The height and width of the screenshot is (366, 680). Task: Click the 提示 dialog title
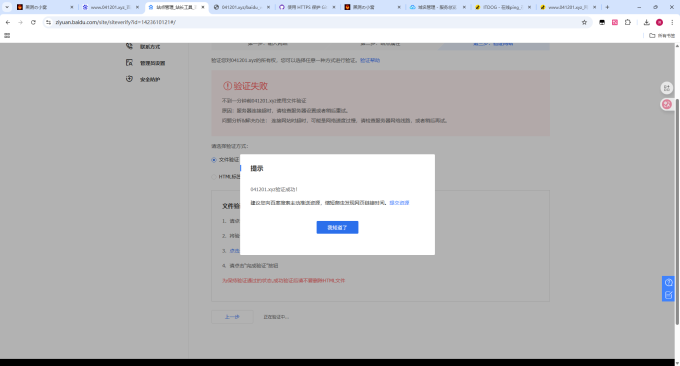point(257,168)
